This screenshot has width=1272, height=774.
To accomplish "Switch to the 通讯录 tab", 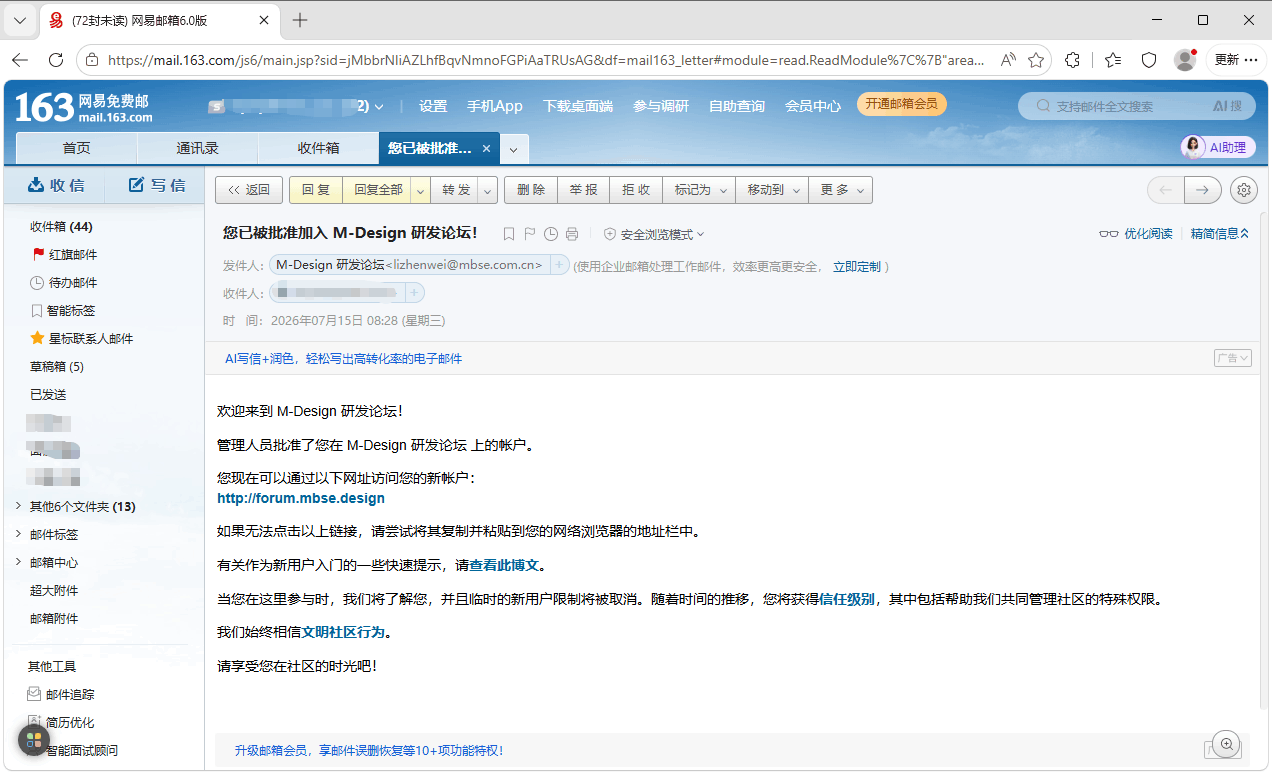I will click(197, 148).
